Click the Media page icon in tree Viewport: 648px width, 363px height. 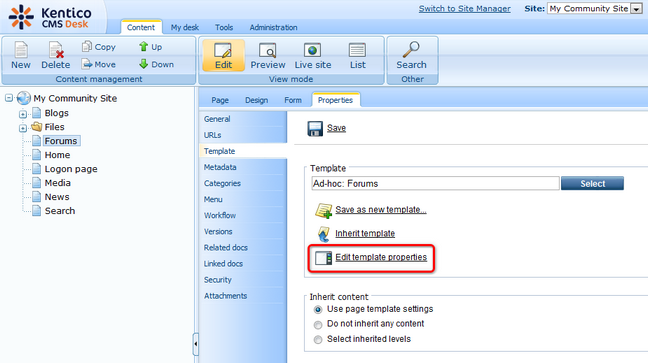coord(37,183)
